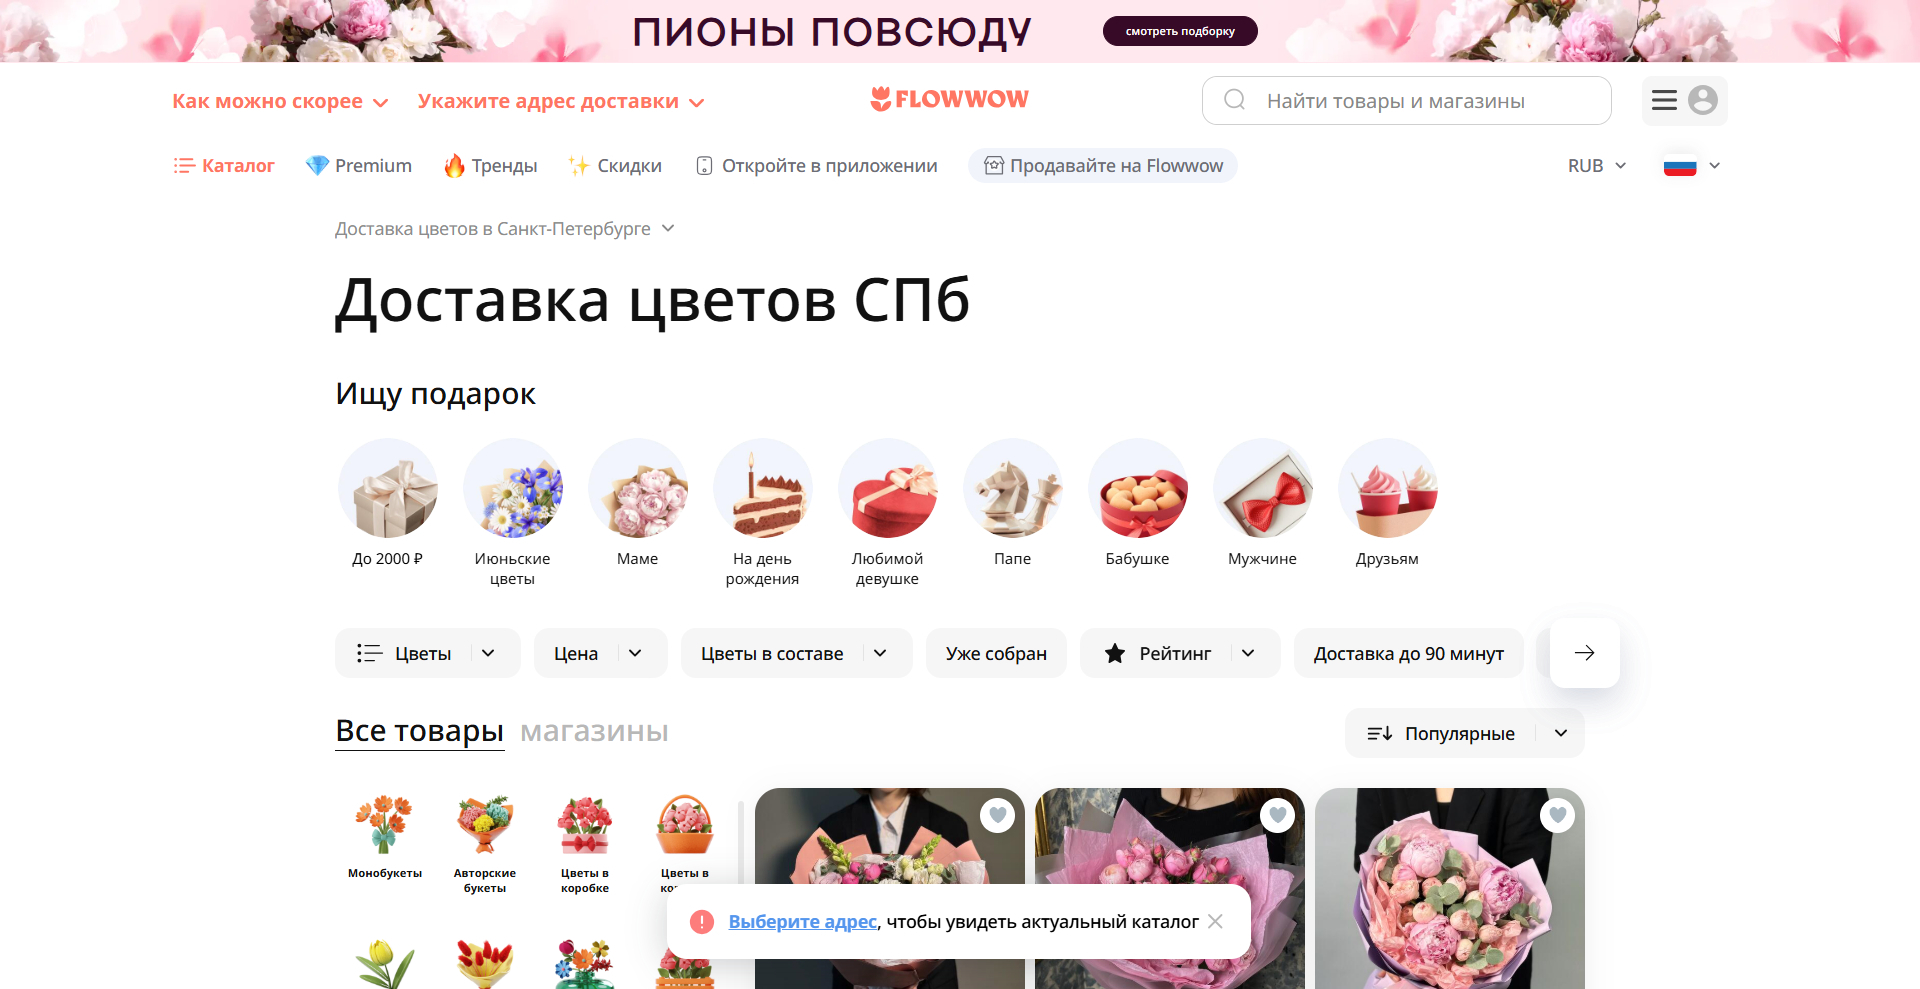
Task: Click the смотреть подборку button
Action: 1180,31
